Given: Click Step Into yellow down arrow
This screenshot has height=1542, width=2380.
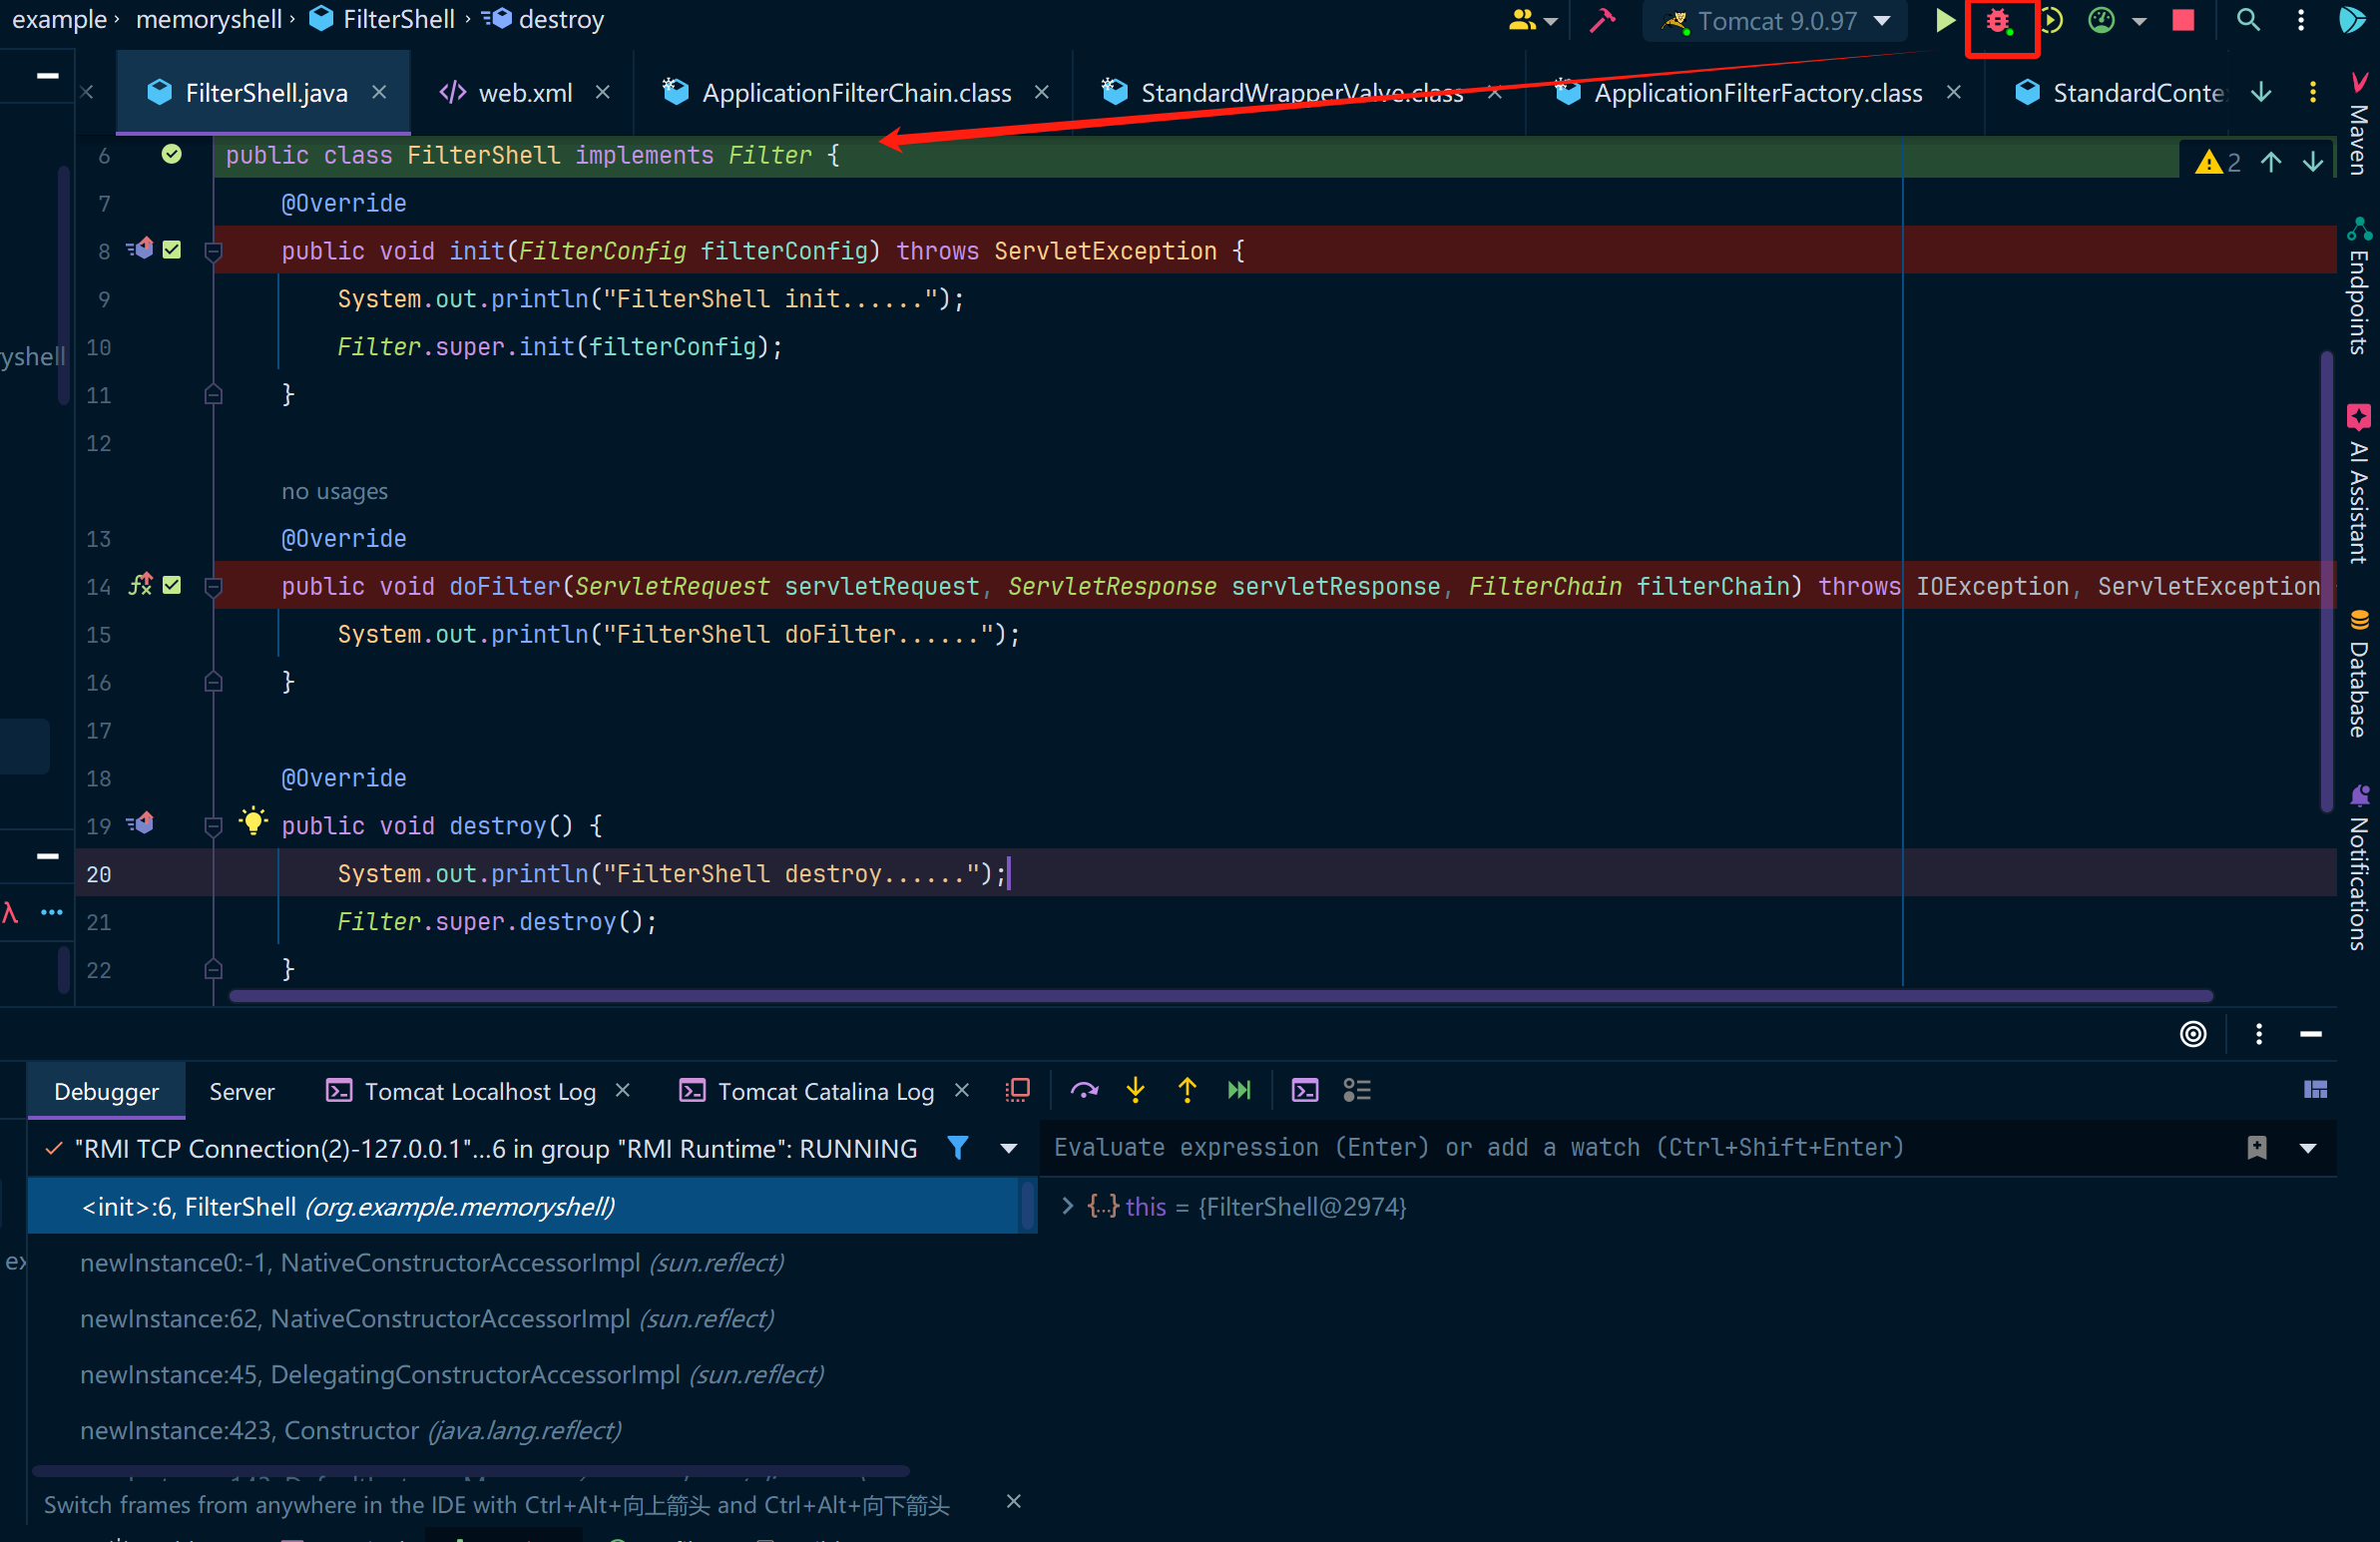Looking at the screenshot, I should tap(1135, 1090).
